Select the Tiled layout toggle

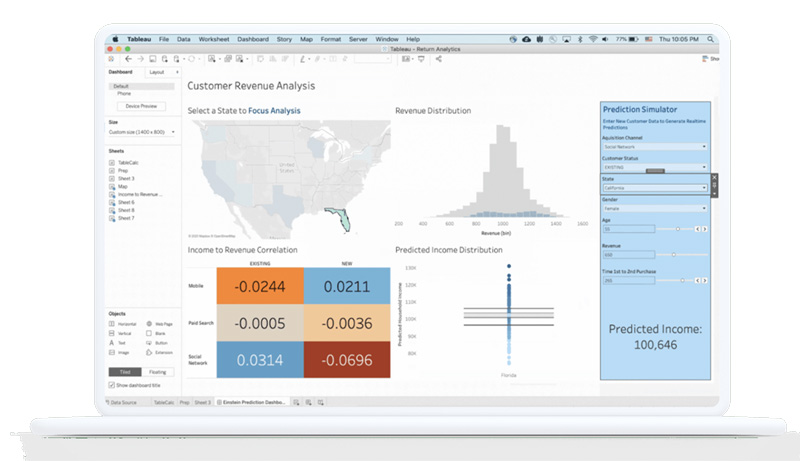[x=125, y=372]
